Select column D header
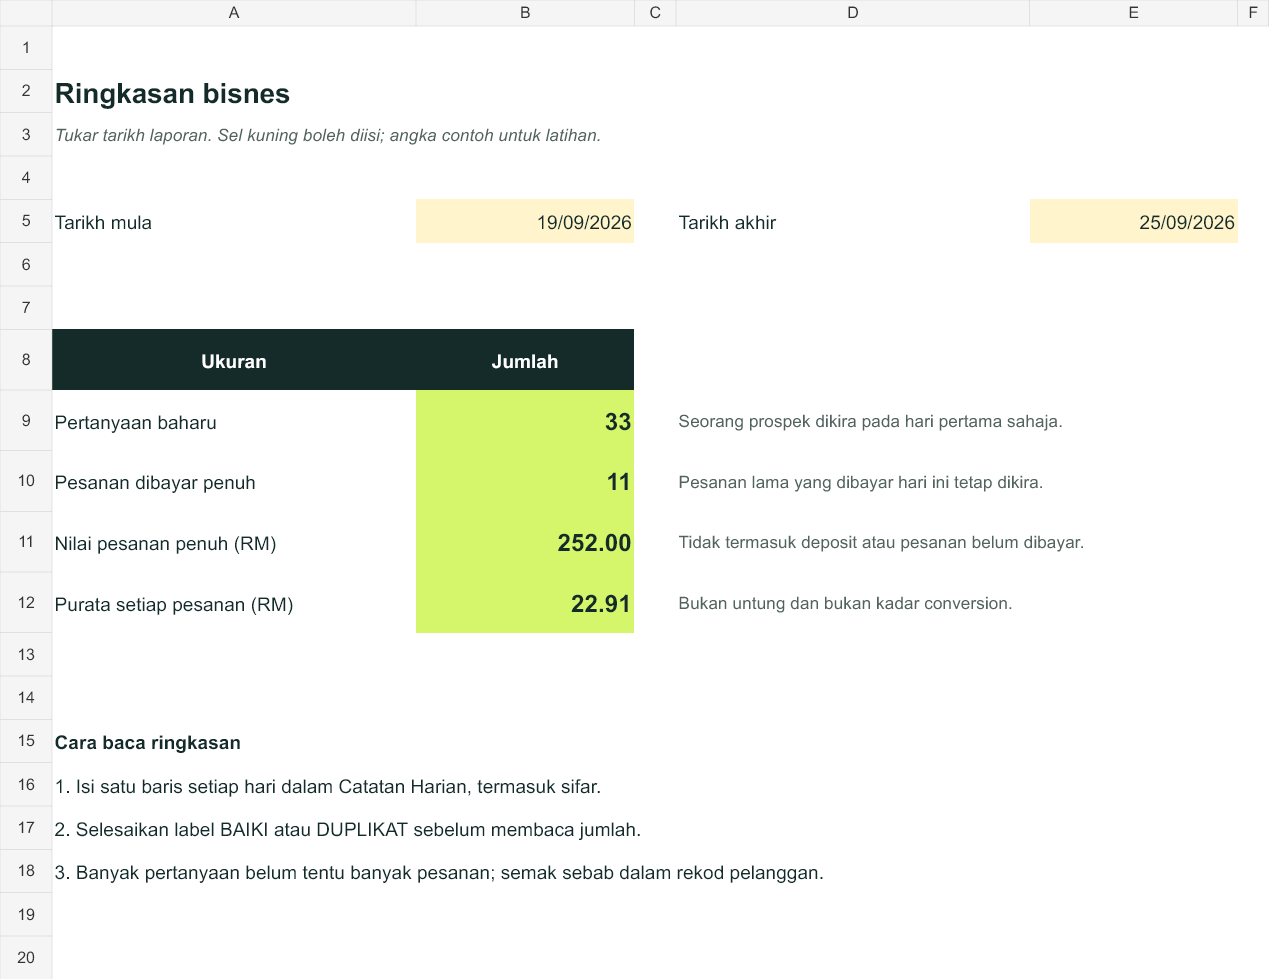The image size is (1269, 979). click(853, 13)
